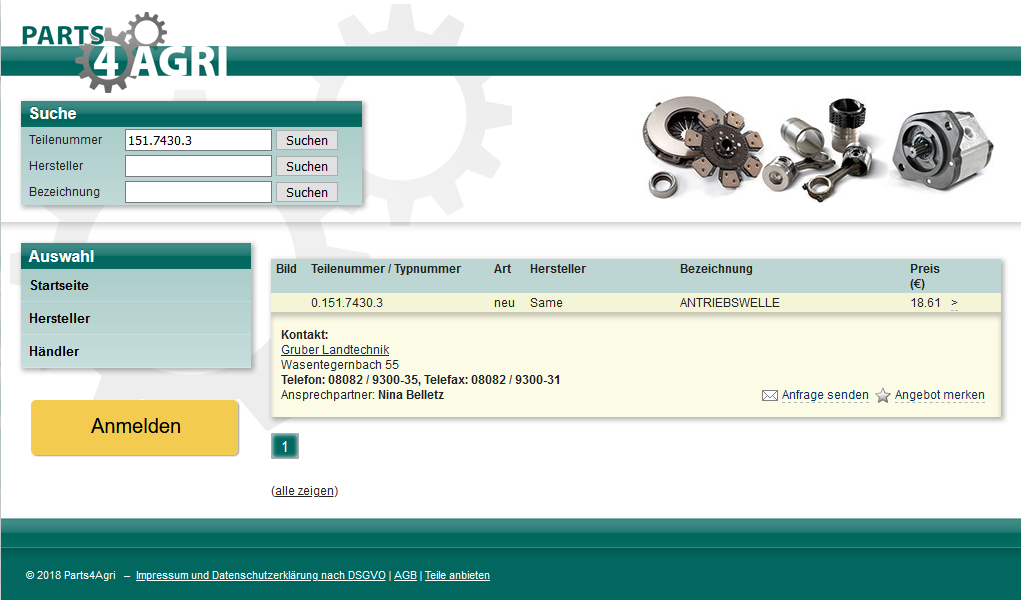Click into the Bezeichnung search input
This screenshot has height=600, width=1021.
pyautogui.click(x=198, y=192)
